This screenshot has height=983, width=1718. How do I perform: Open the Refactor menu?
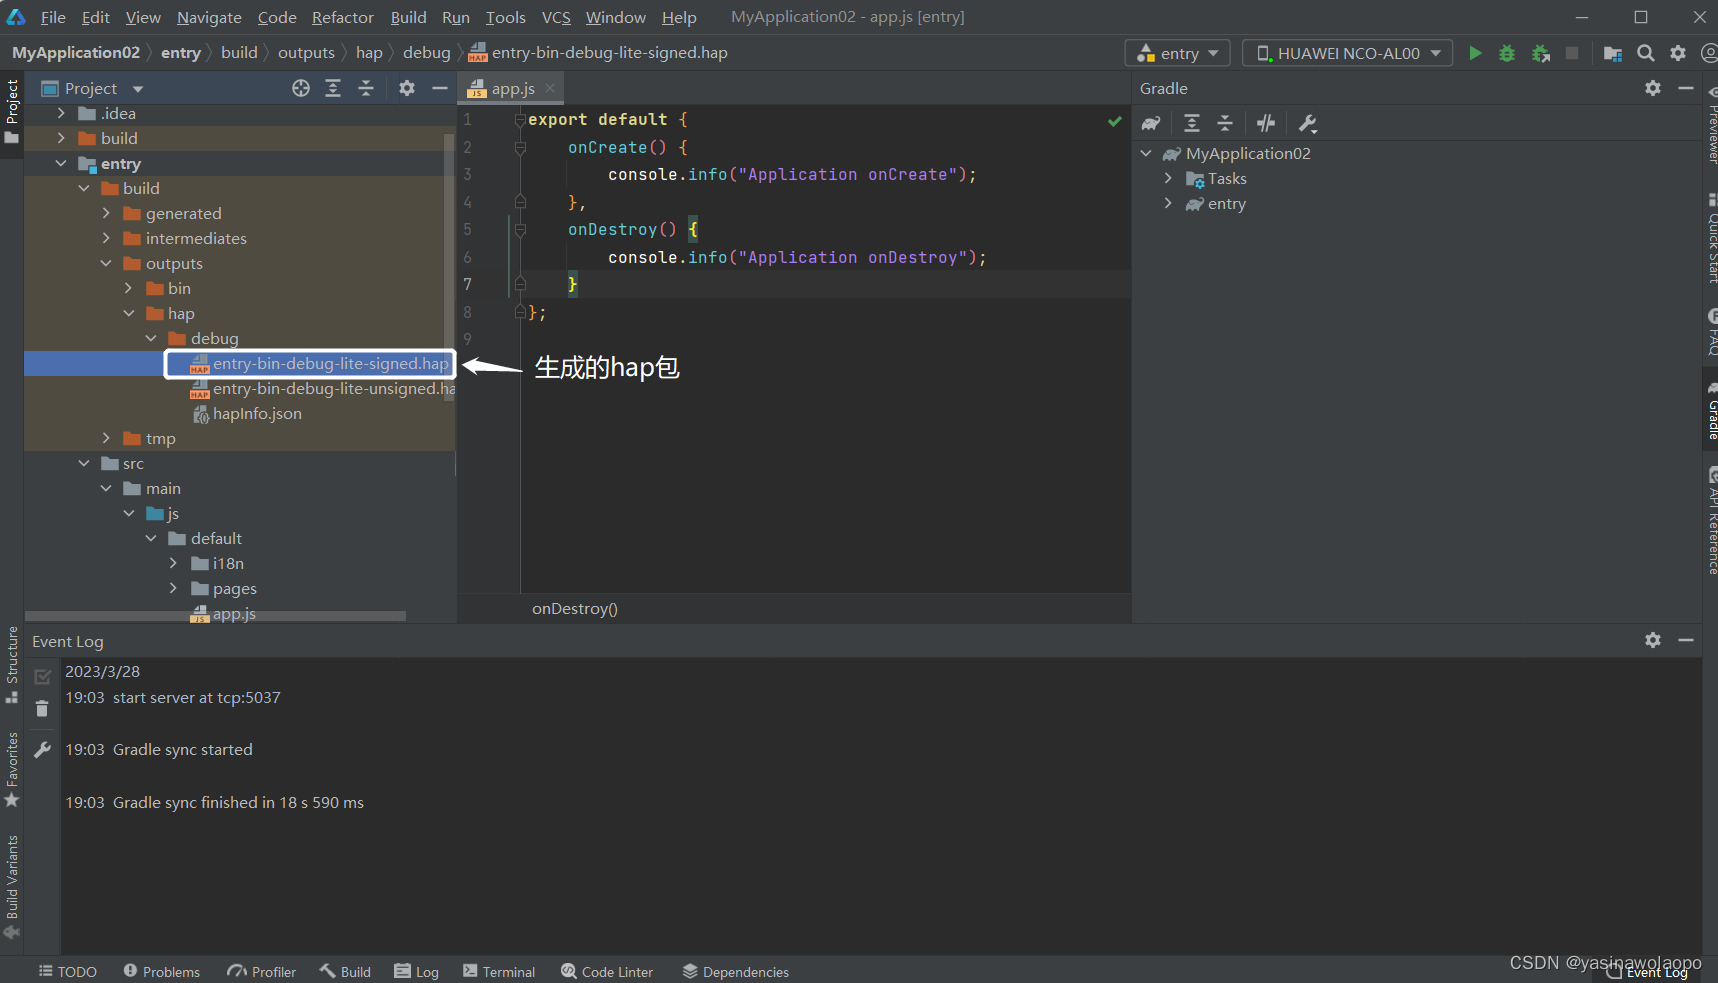[x=342, y=17]
